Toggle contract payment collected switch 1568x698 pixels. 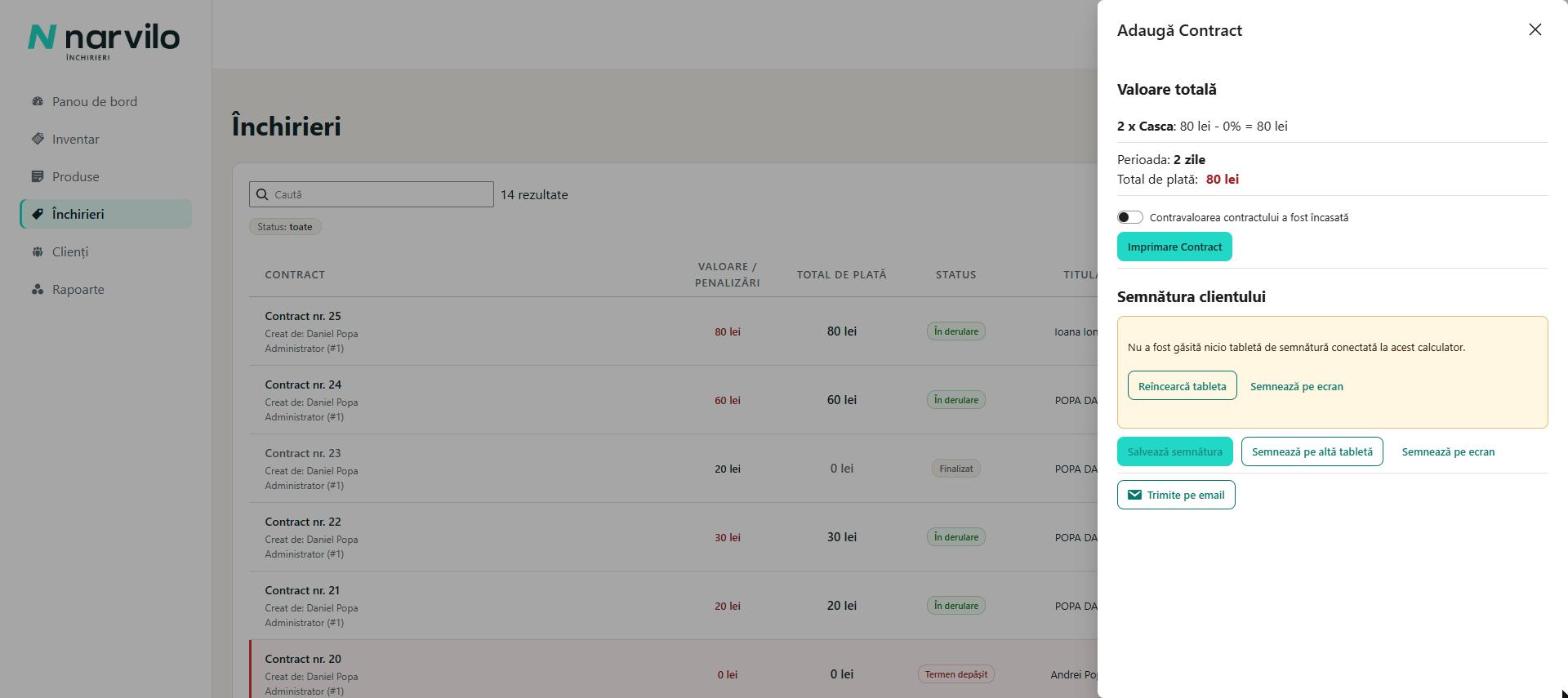pyautogui.click(x=1130, y=217)
